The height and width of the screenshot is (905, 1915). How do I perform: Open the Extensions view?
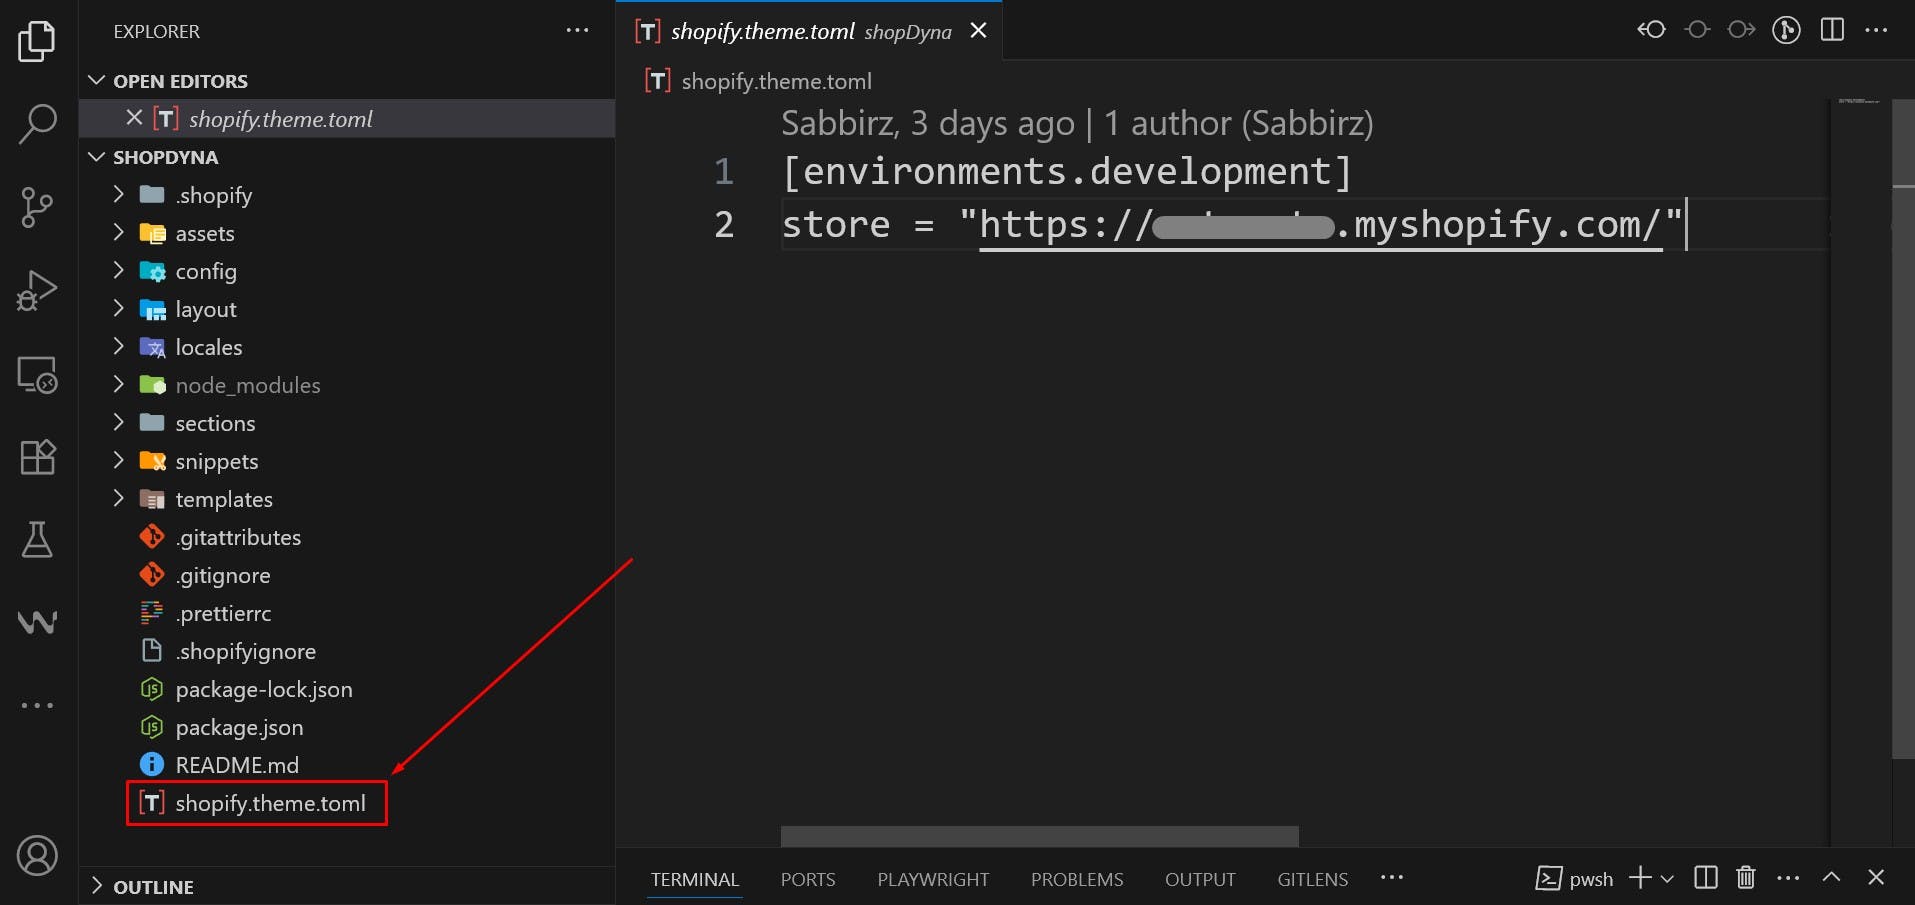[37, 457]
